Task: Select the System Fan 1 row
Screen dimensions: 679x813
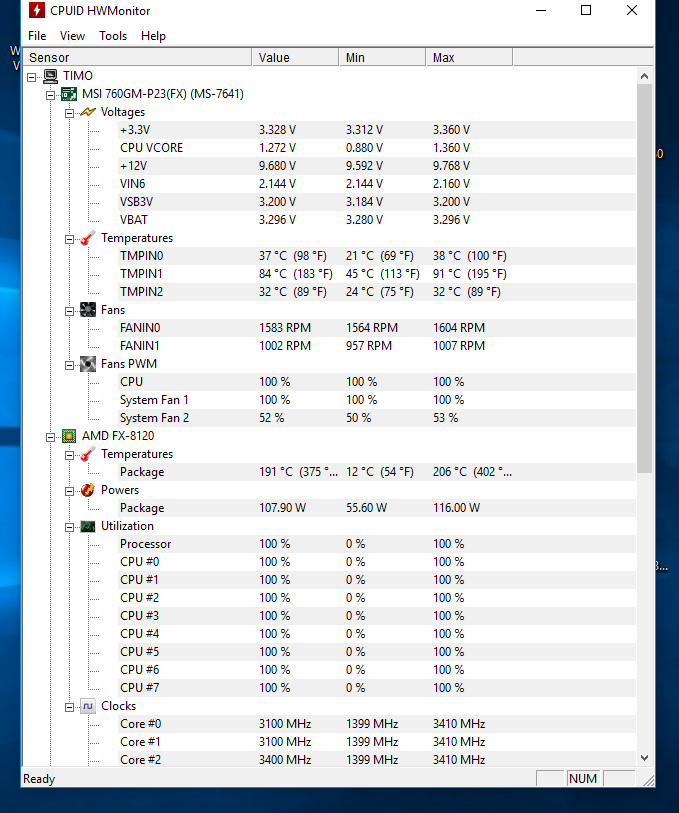Action: tap(377, 400)
